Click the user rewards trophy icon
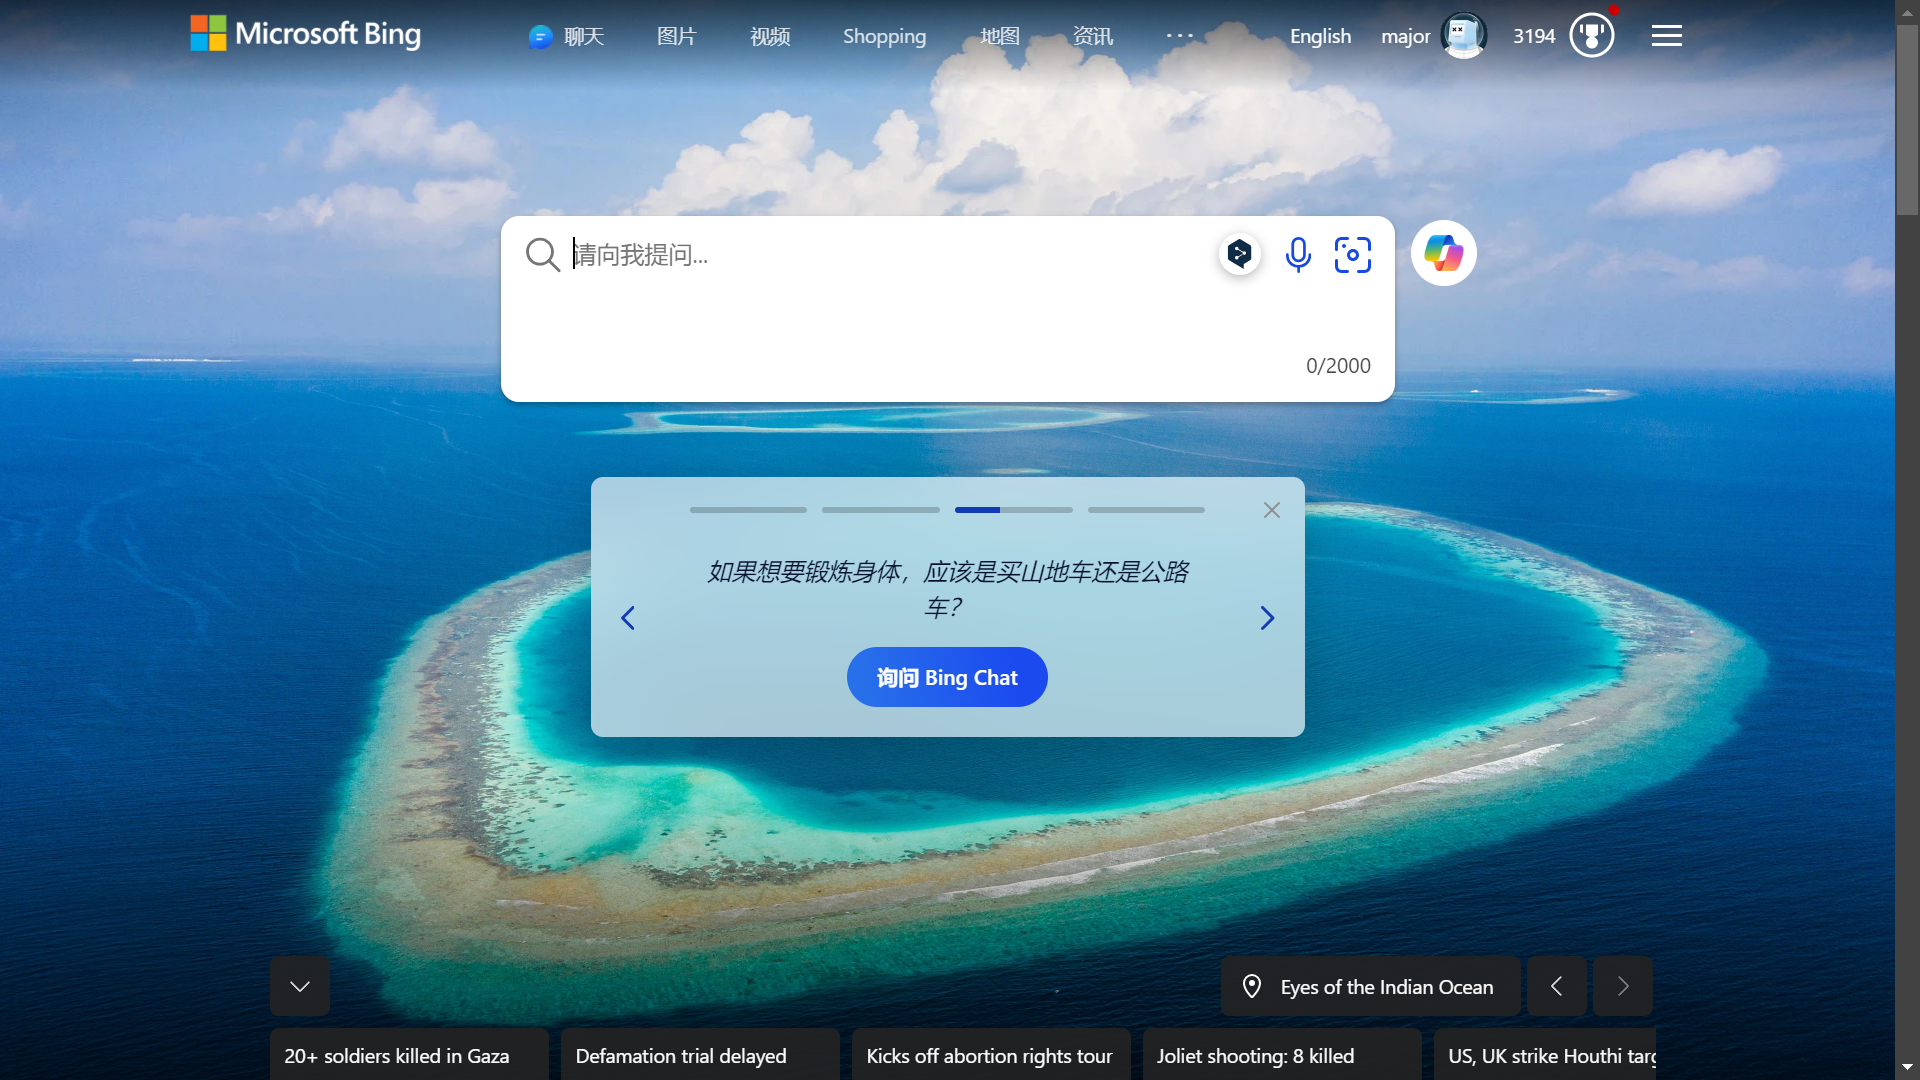 click(x=1593, y=36)
